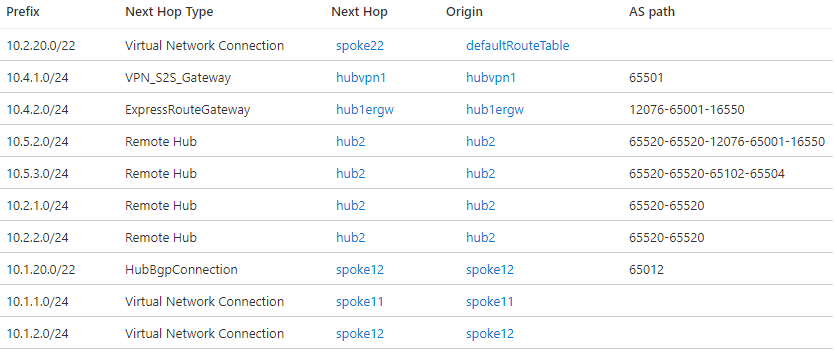Viewport: 837px width, 361px height.
Task: Open hub2 origin for 10.2.2.0/24
Action: pos(480,238)
